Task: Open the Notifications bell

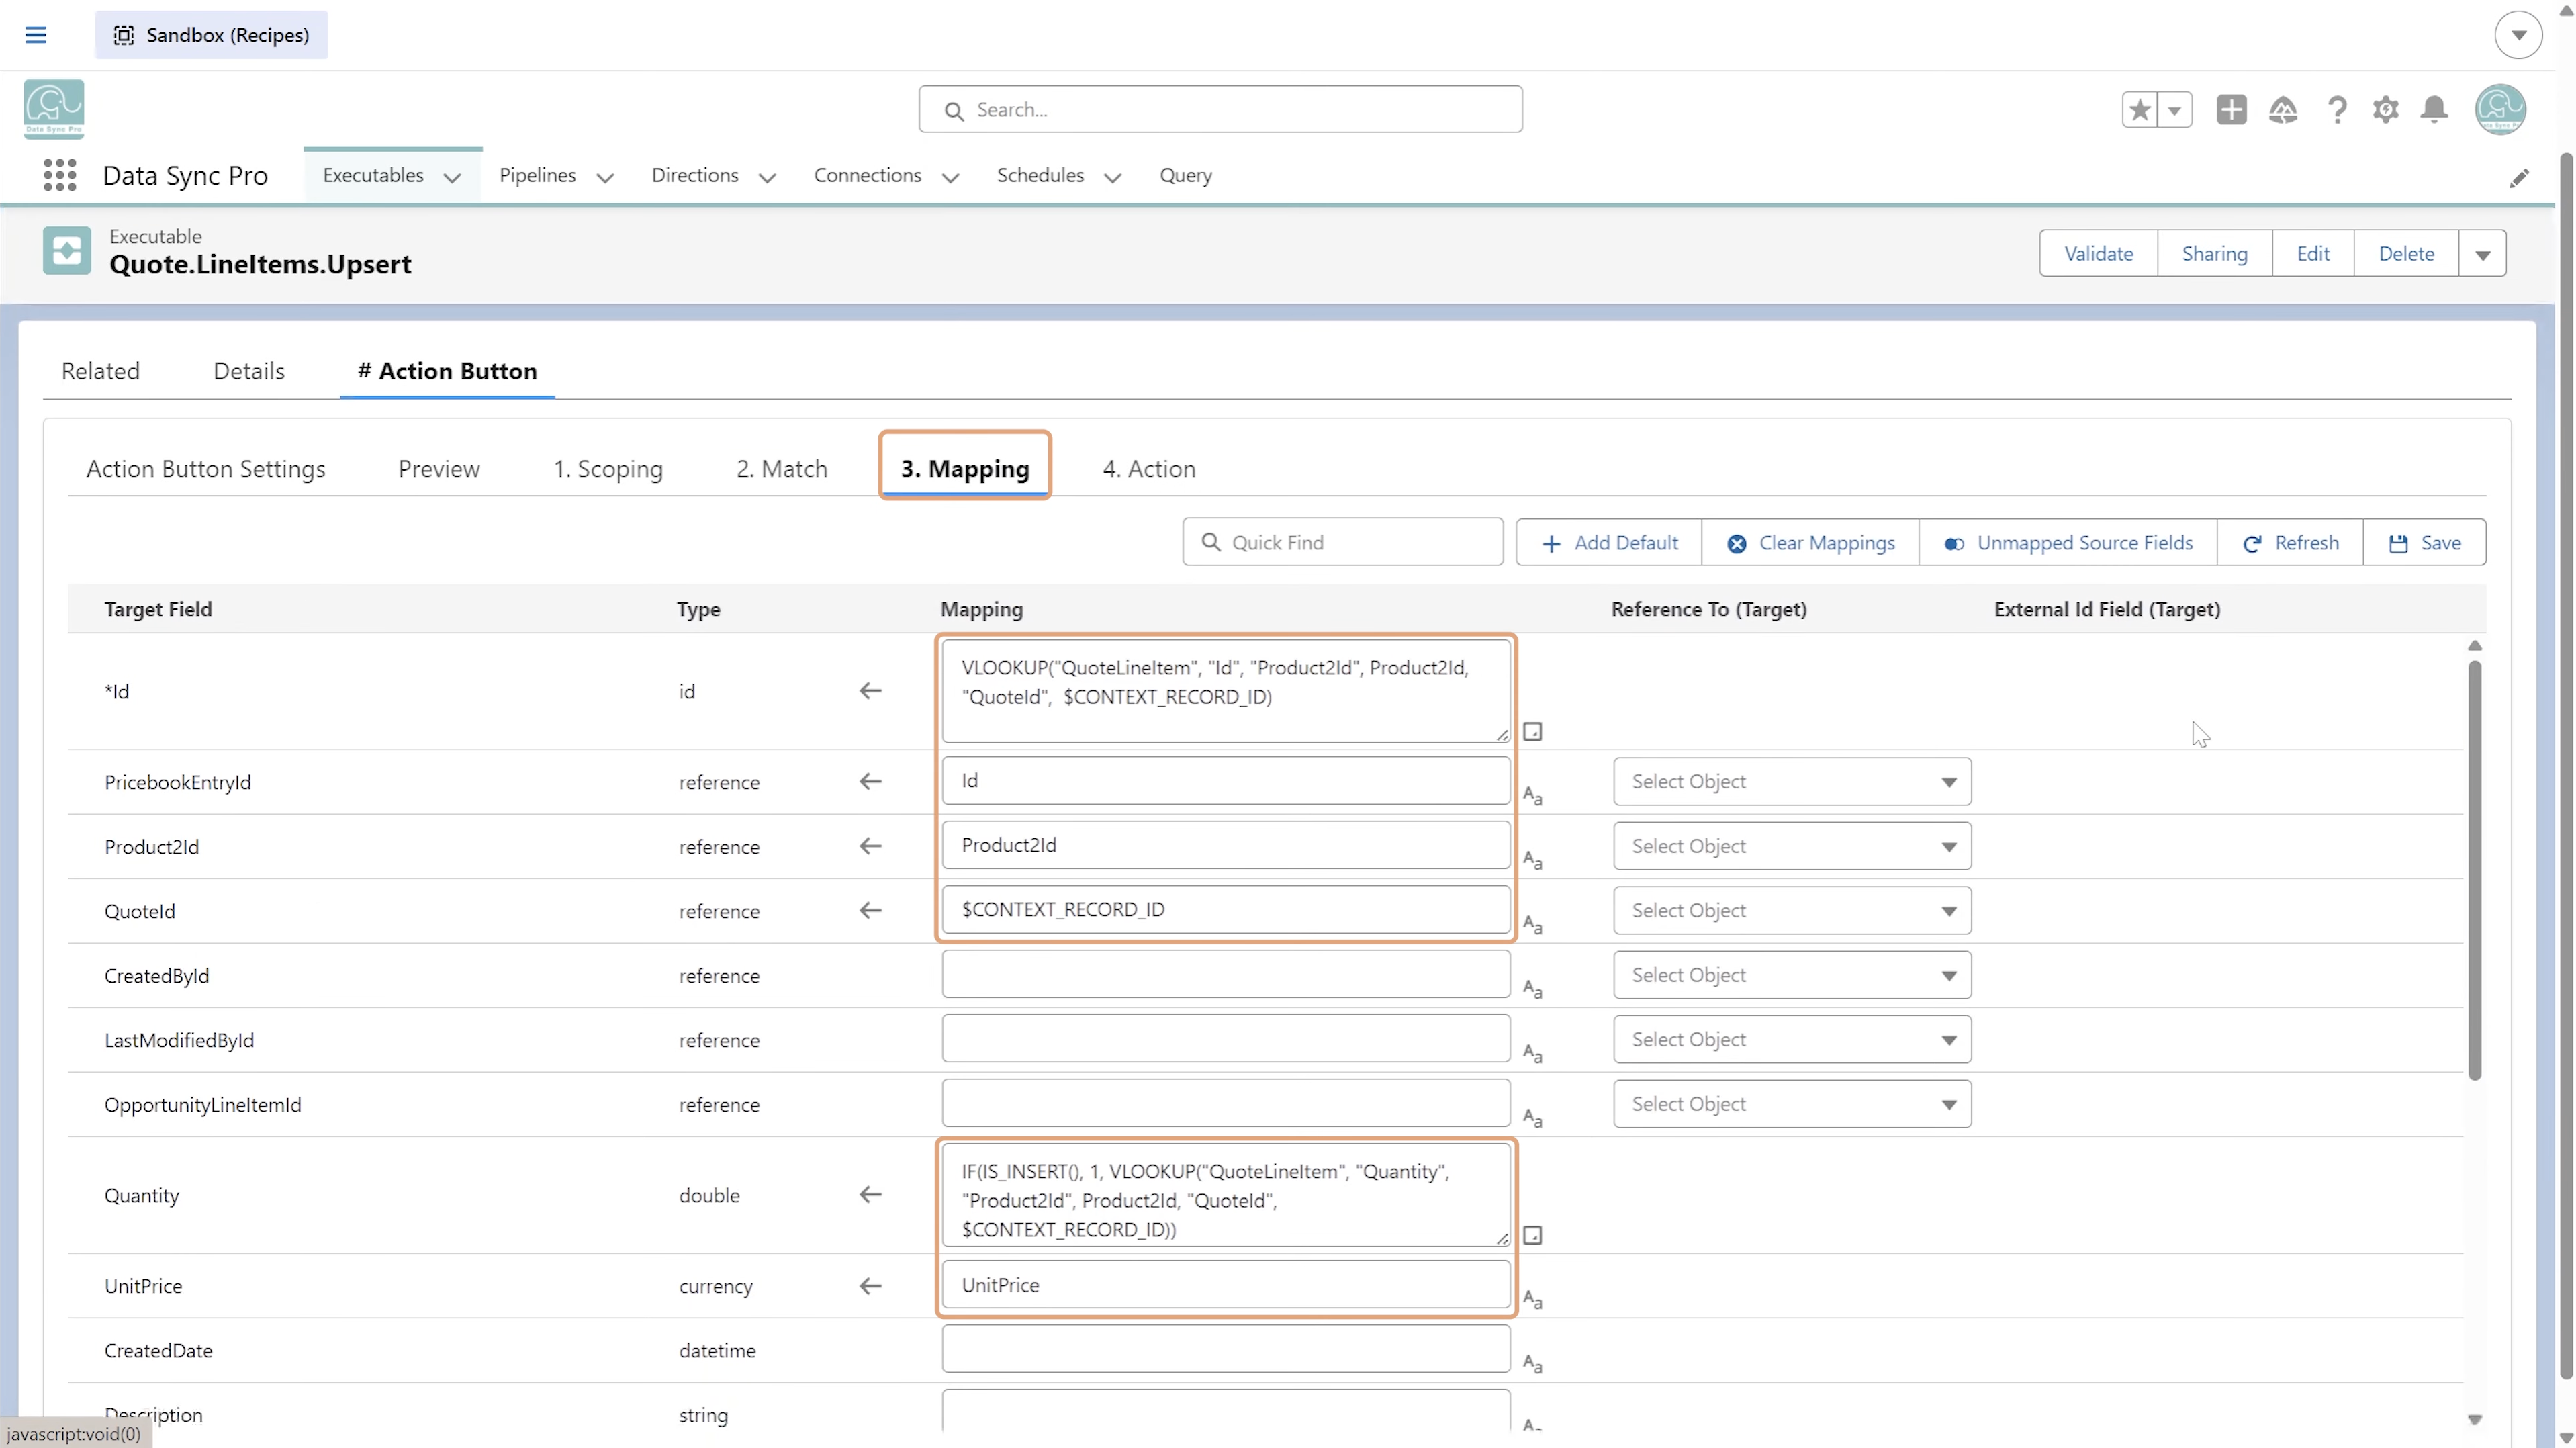Action: pos(2435,109)
